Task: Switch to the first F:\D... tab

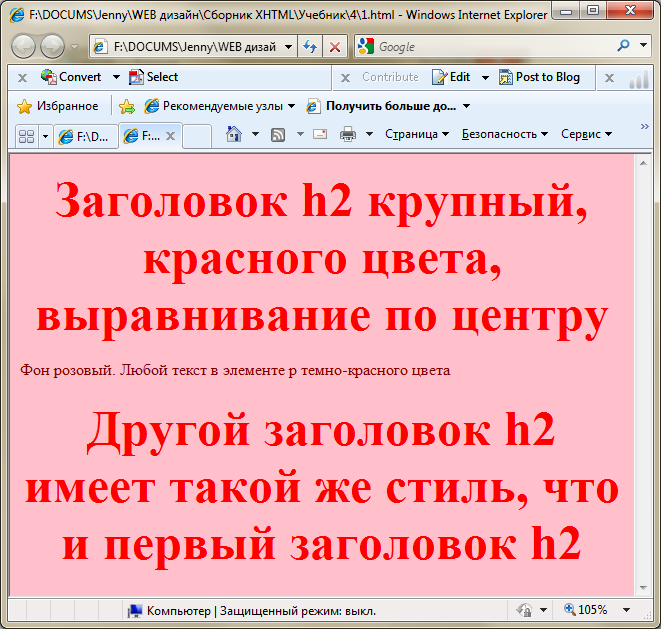Action: click(84, 136)
